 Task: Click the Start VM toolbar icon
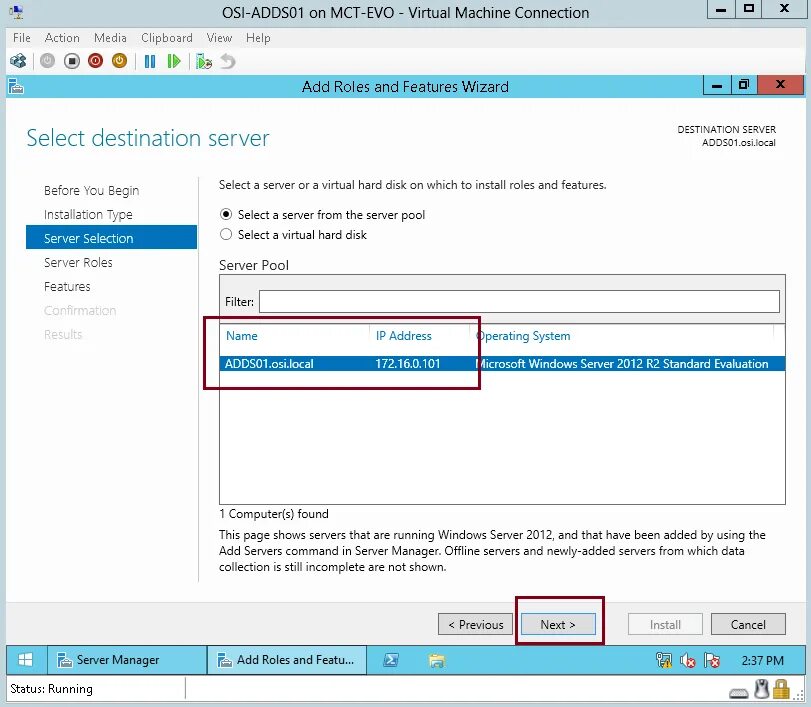point(47,61)
